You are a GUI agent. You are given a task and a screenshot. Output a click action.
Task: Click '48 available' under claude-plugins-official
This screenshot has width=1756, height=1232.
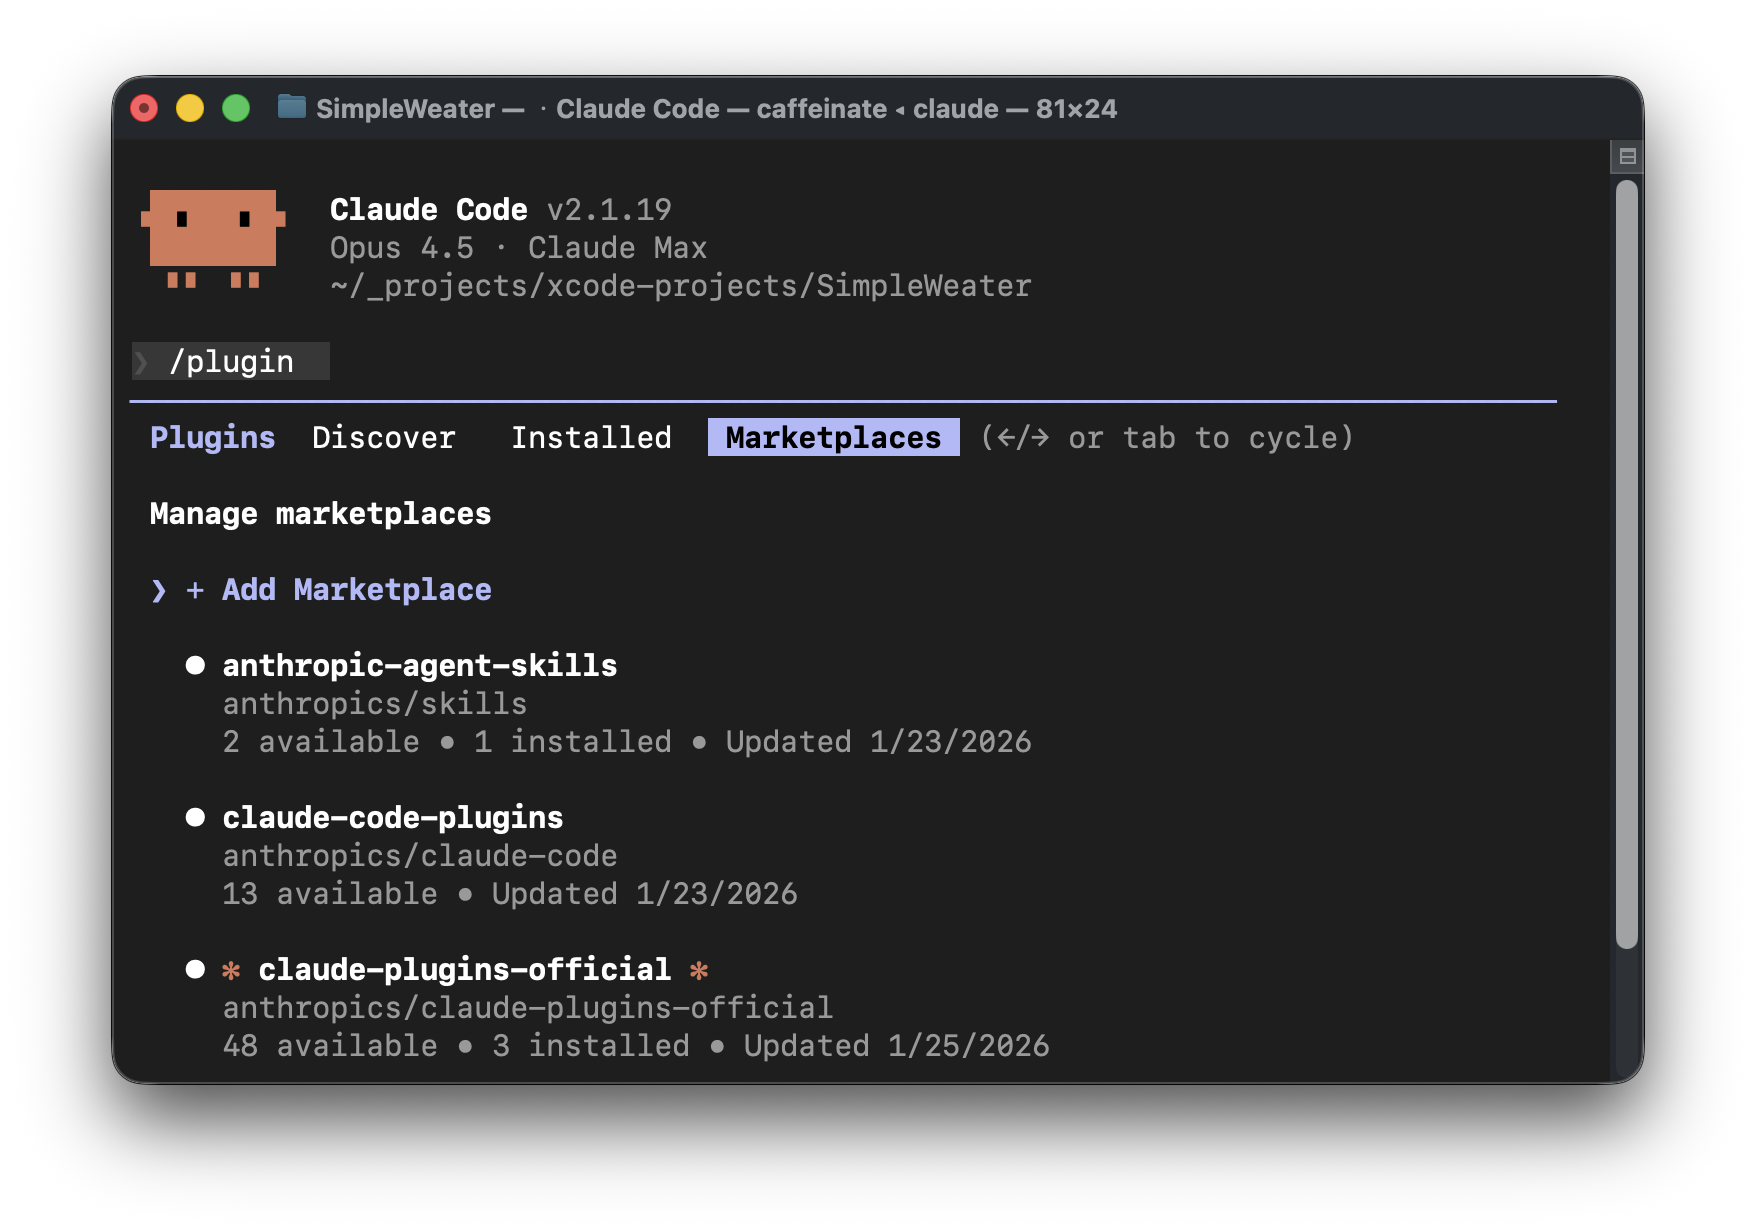[x=330, y=1045]
